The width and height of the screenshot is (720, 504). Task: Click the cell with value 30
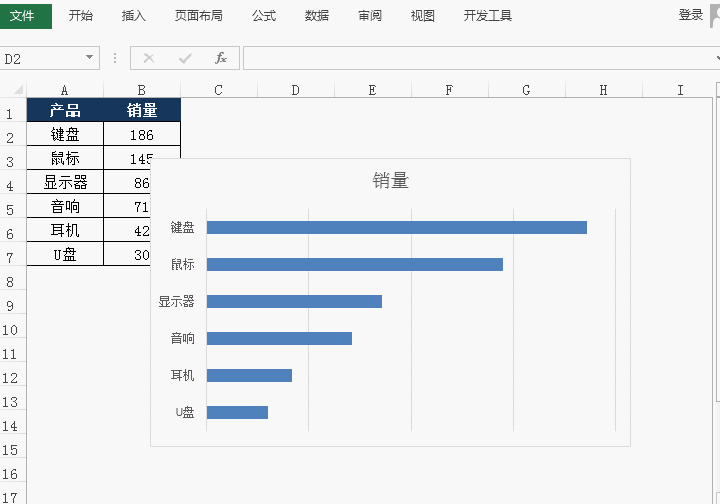(128, 254)
